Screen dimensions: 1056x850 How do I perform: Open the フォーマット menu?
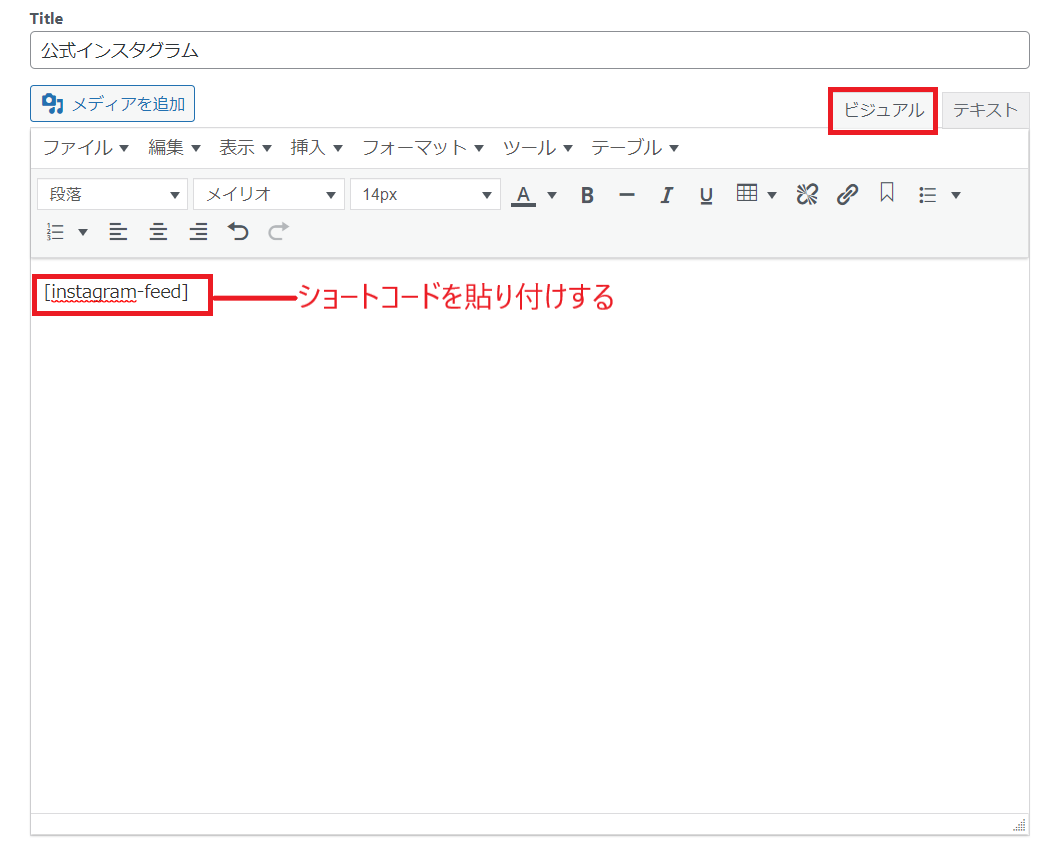tap(422, 148)
